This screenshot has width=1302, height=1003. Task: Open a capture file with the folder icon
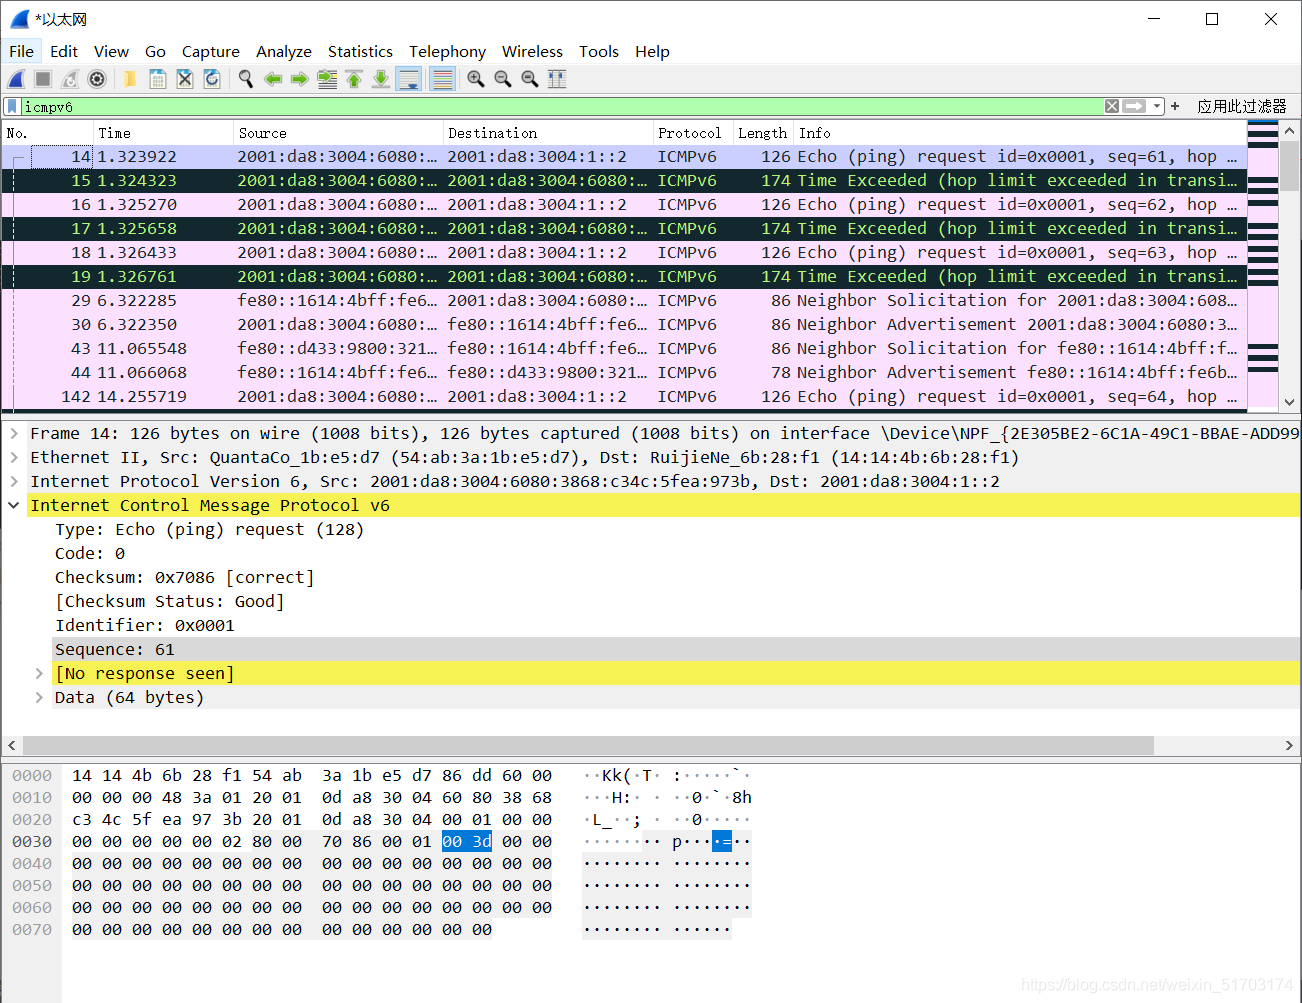(130, 79)
